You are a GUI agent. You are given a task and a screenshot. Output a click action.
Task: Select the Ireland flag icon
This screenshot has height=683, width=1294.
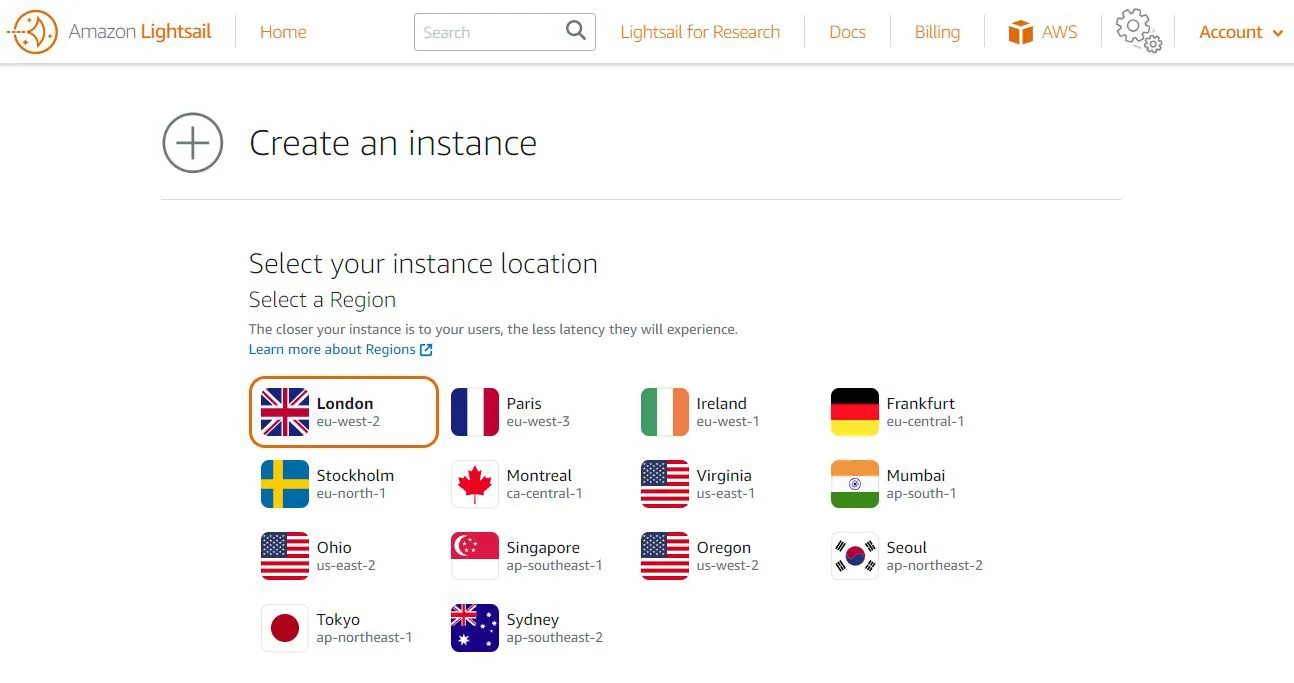click(x=665, y=412)
